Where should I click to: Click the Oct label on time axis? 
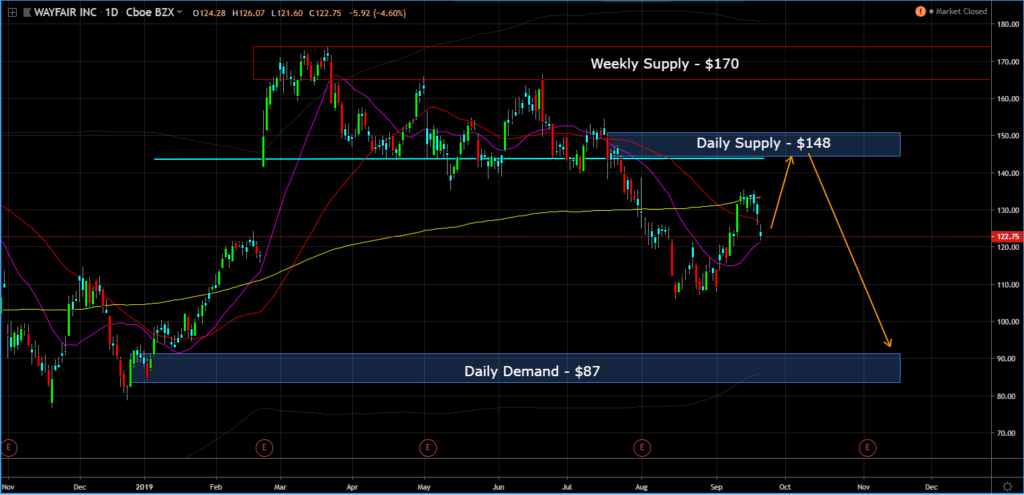coord(785,487)
